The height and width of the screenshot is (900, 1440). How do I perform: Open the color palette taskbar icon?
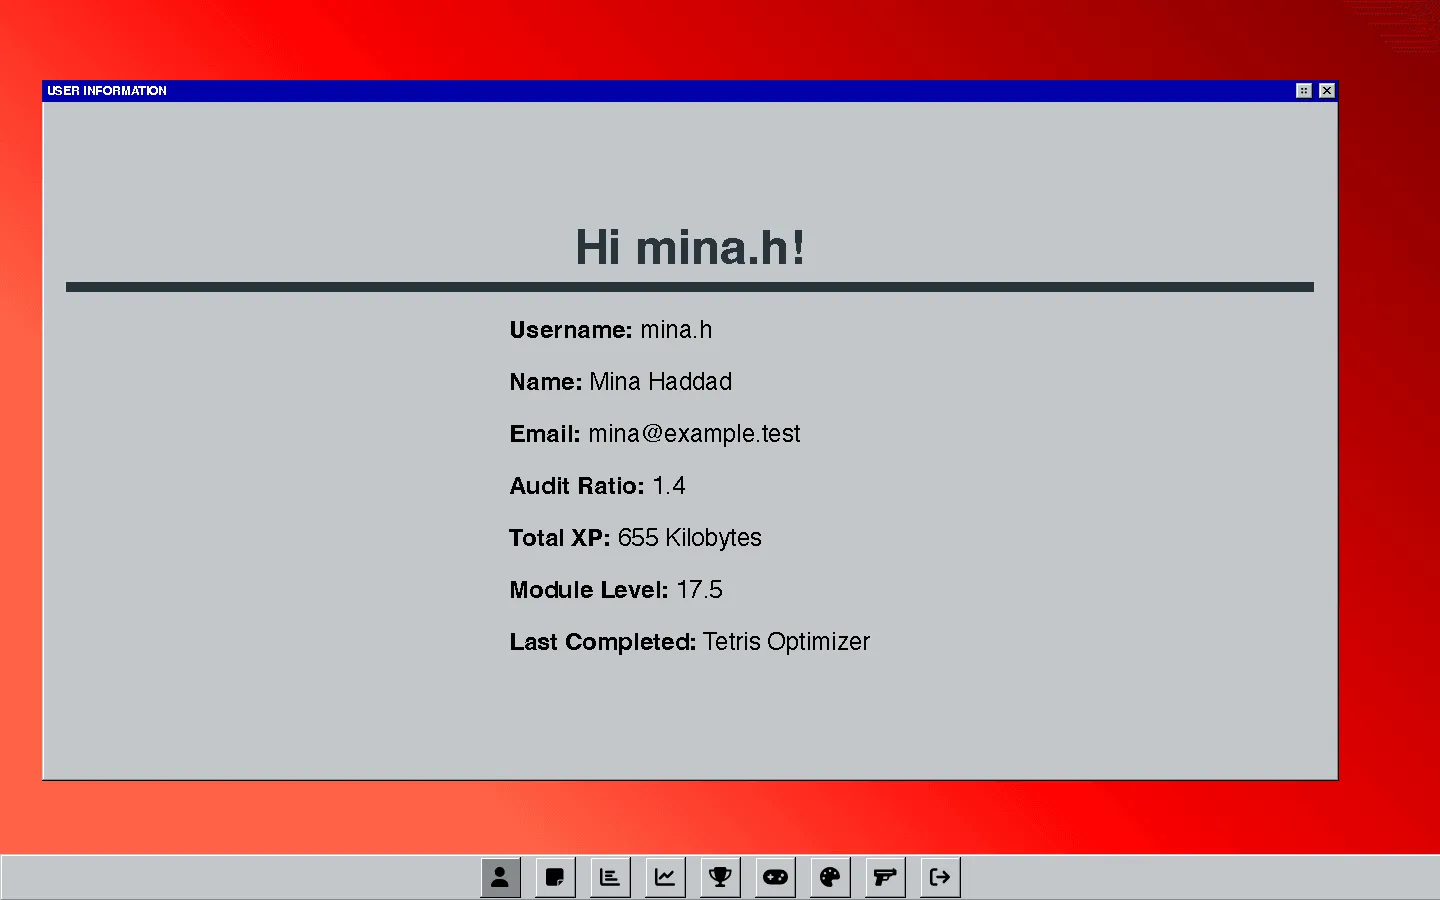(x=830, y=877)
